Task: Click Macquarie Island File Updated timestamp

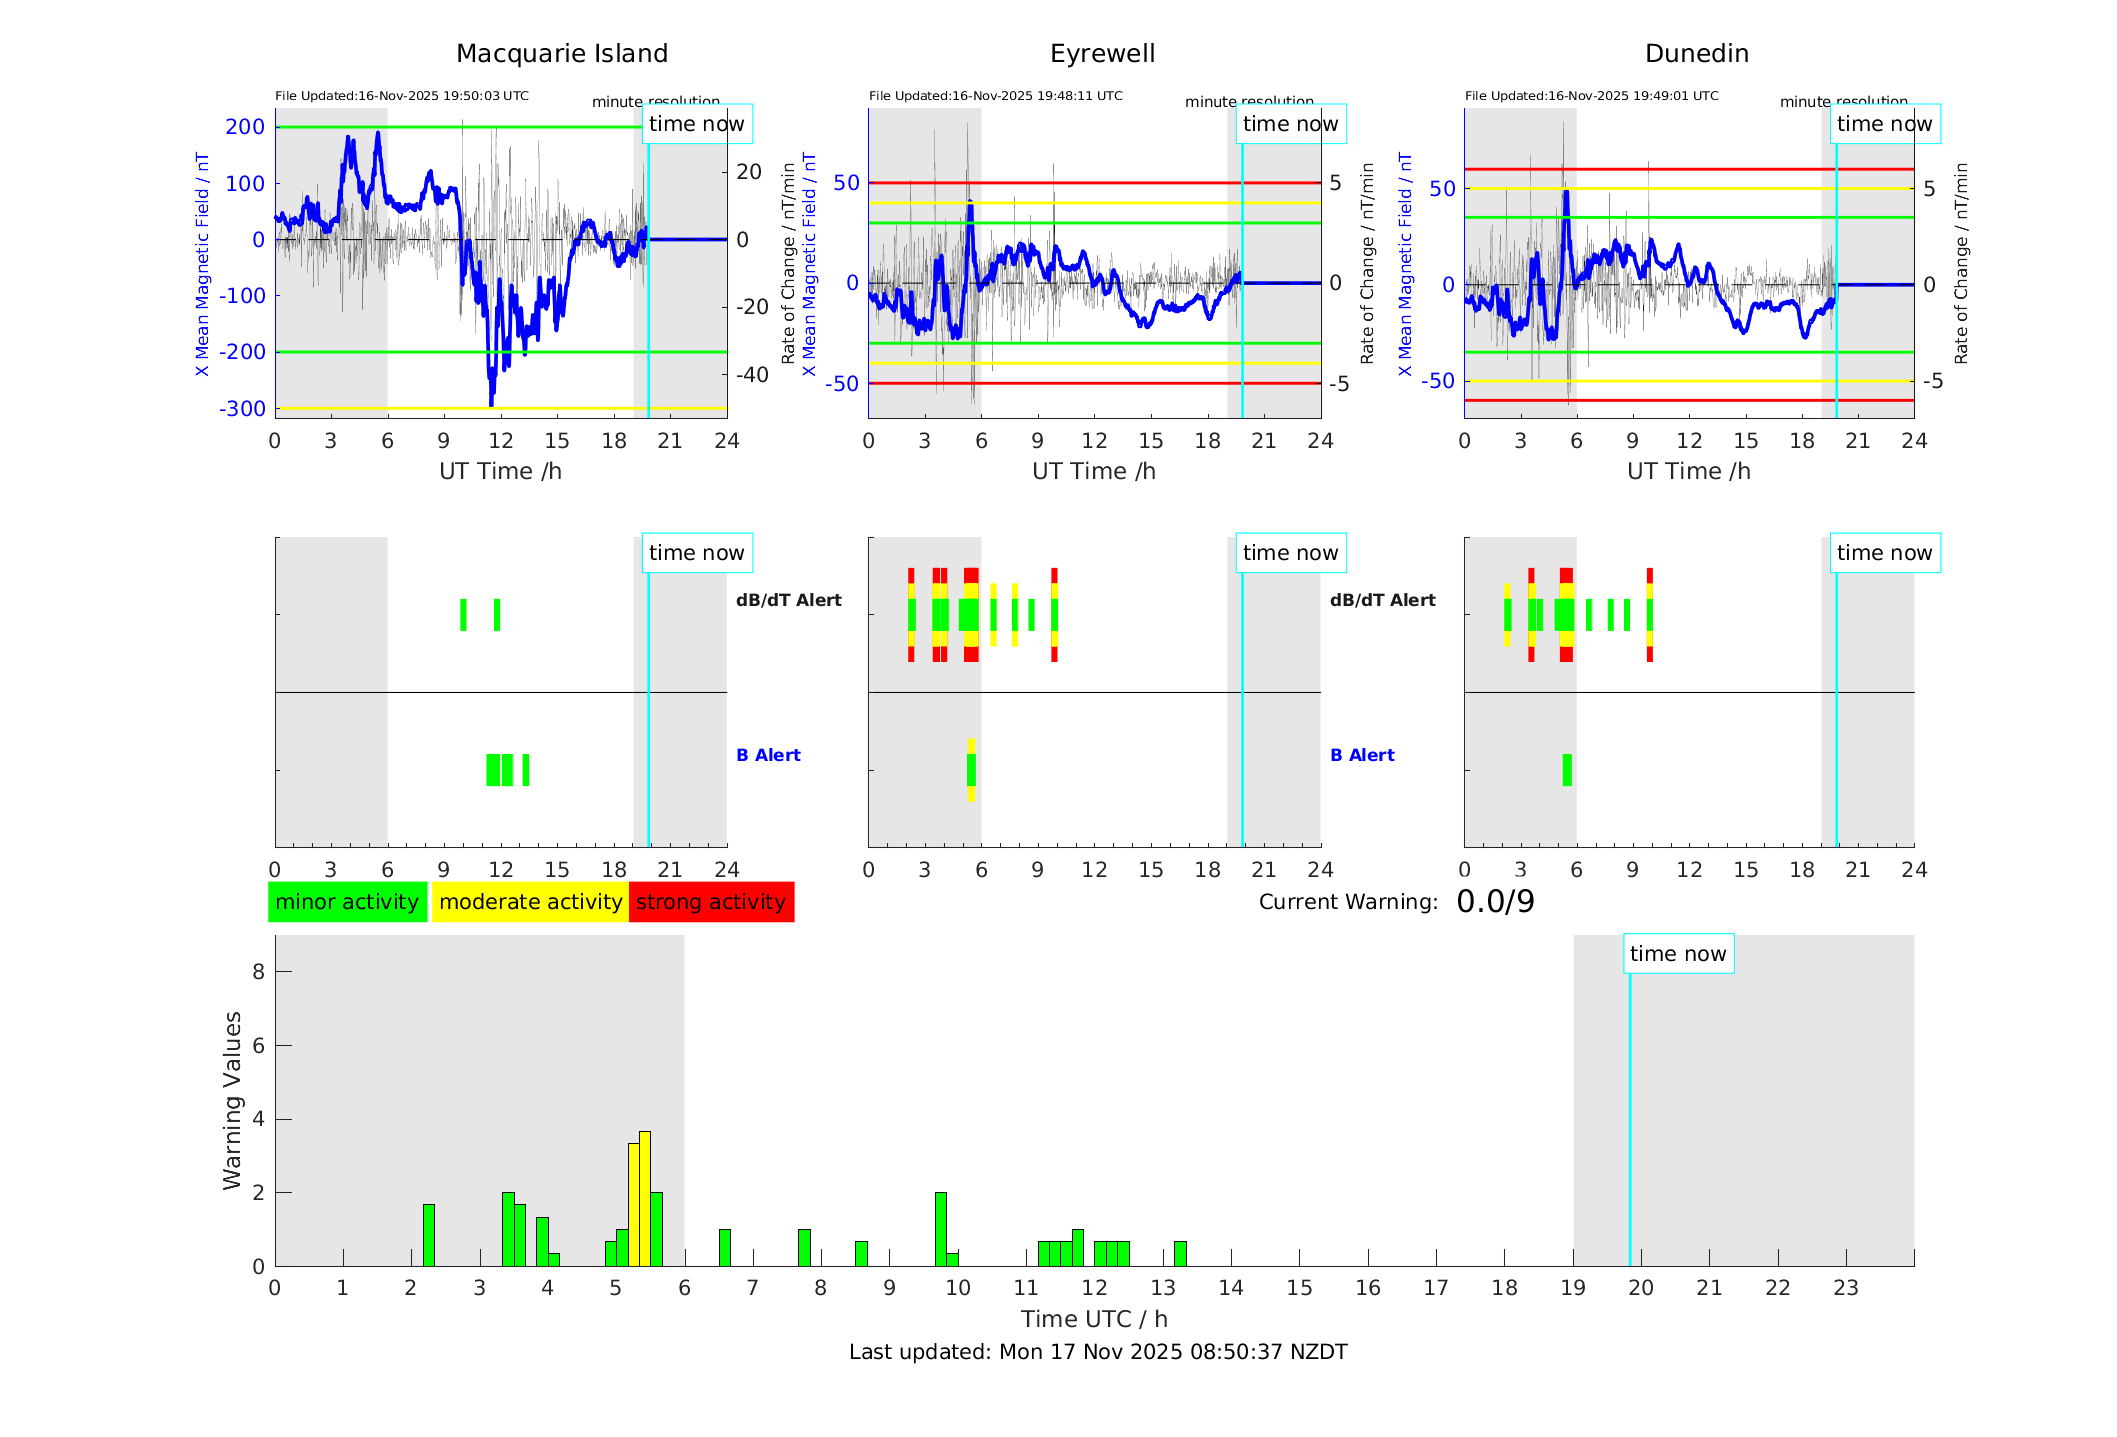Action: pos(402,96)
